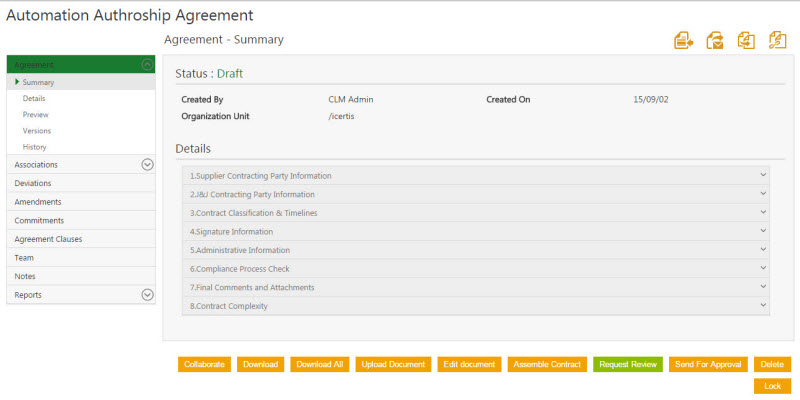Viewport: 800px width, 400px height.
Task: Click the Send For Approval button
Action: pos(707,364)
